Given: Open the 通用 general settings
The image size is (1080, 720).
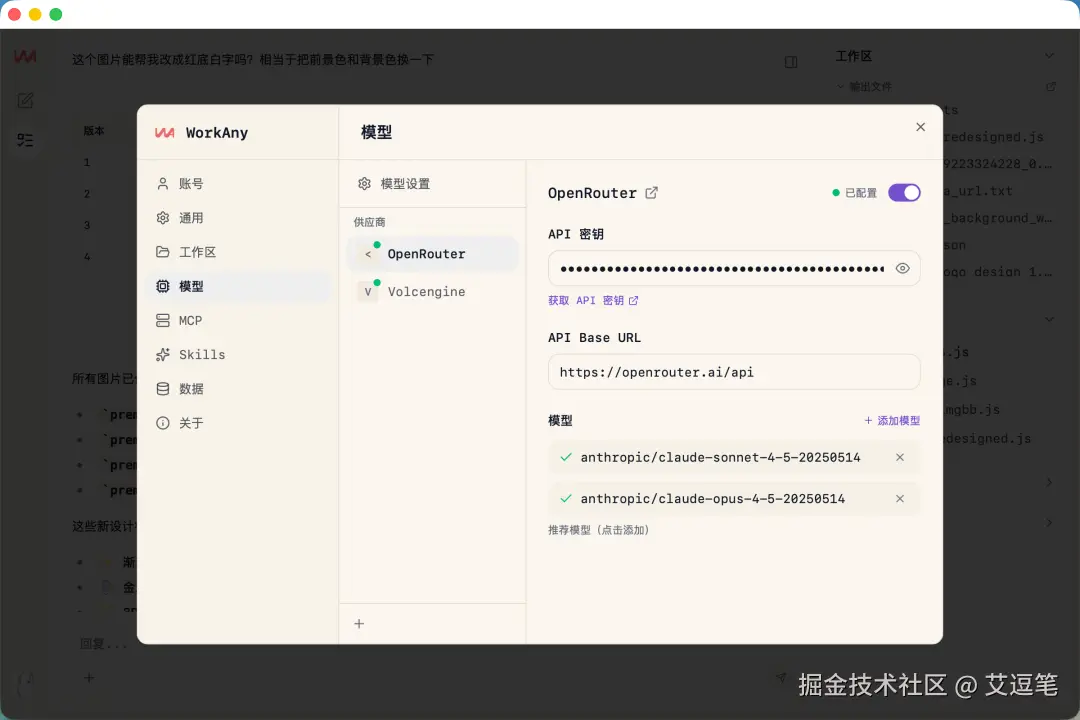Looking at the screenshot, I should [238, 218].
